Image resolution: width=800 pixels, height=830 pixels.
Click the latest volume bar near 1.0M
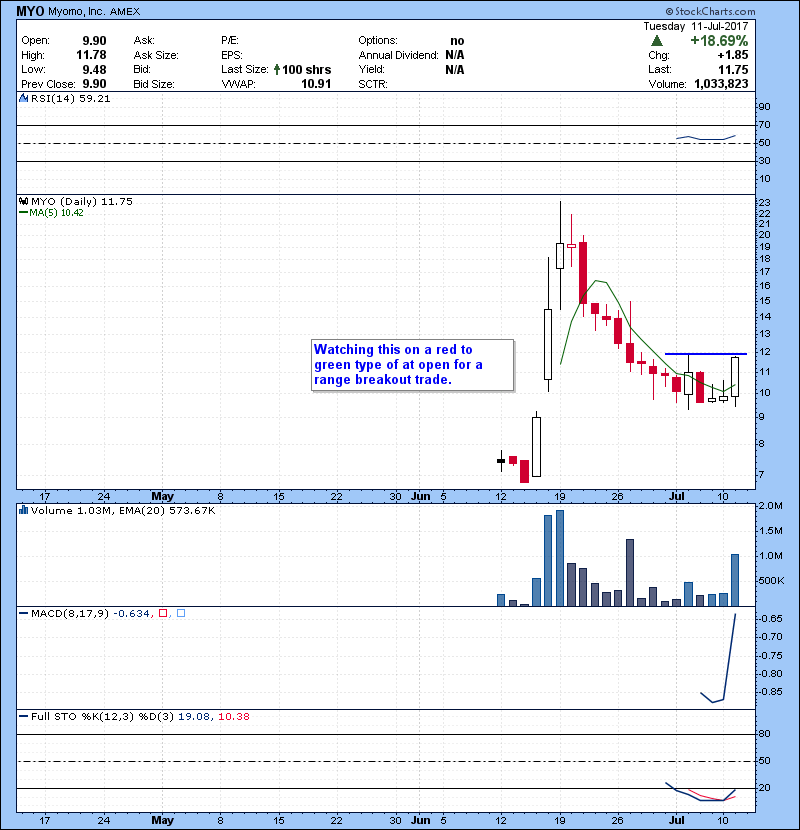coord(735,580)
